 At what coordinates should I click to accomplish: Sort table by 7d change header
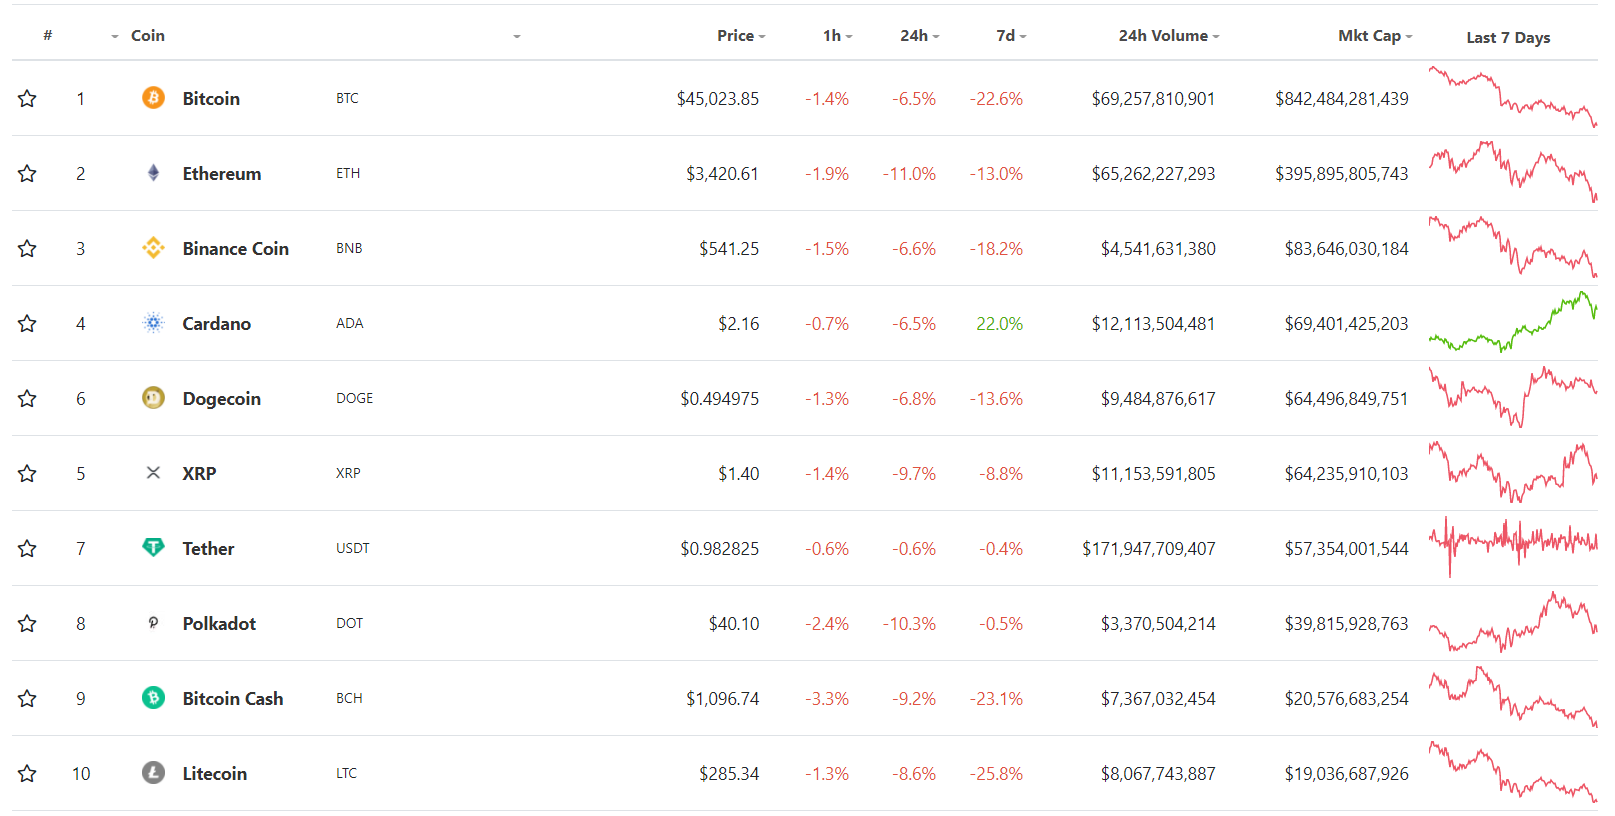click(1010, 36)
